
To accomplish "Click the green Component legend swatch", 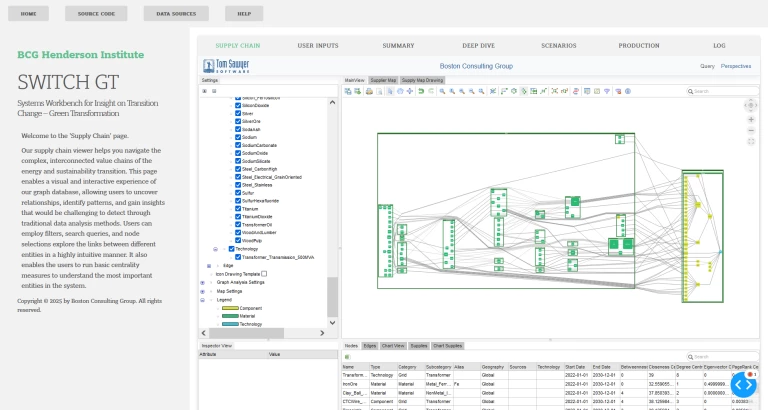I will [229, 308].
